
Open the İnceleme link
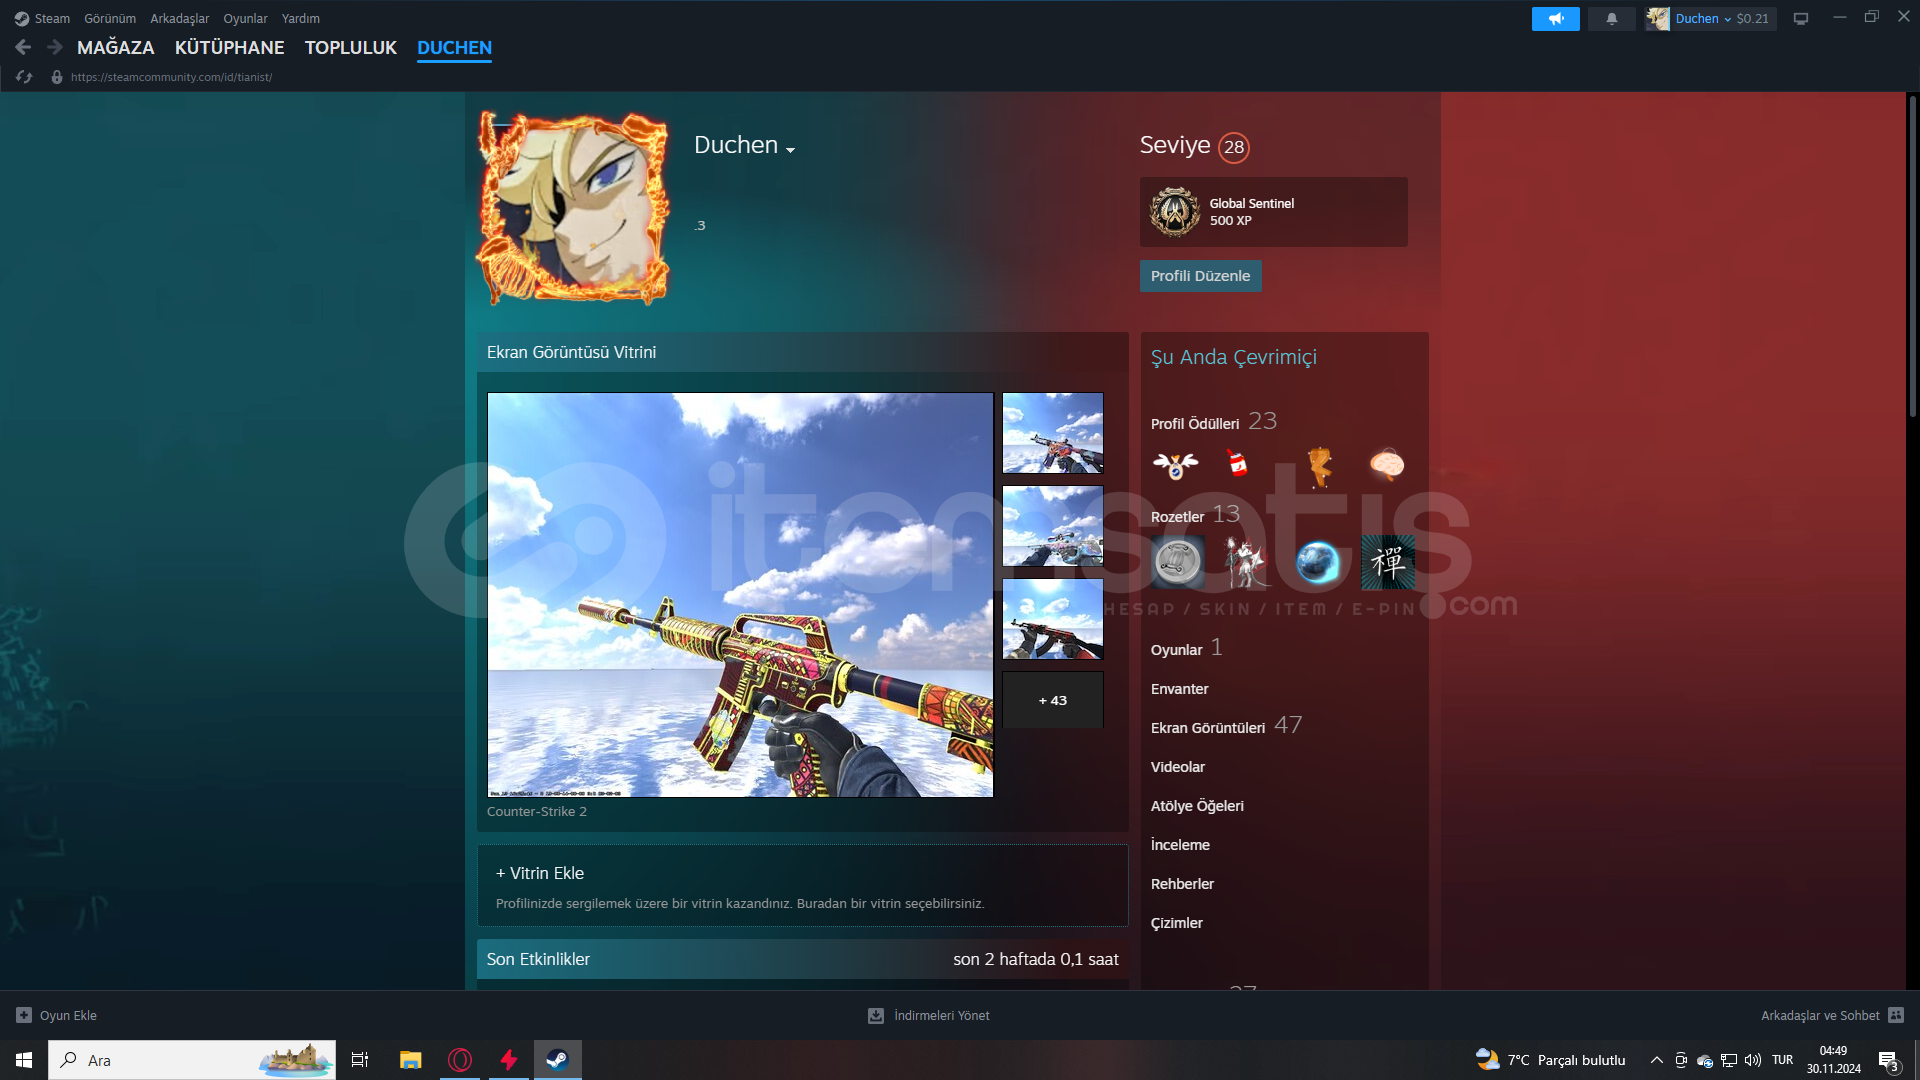[1180, 845]
